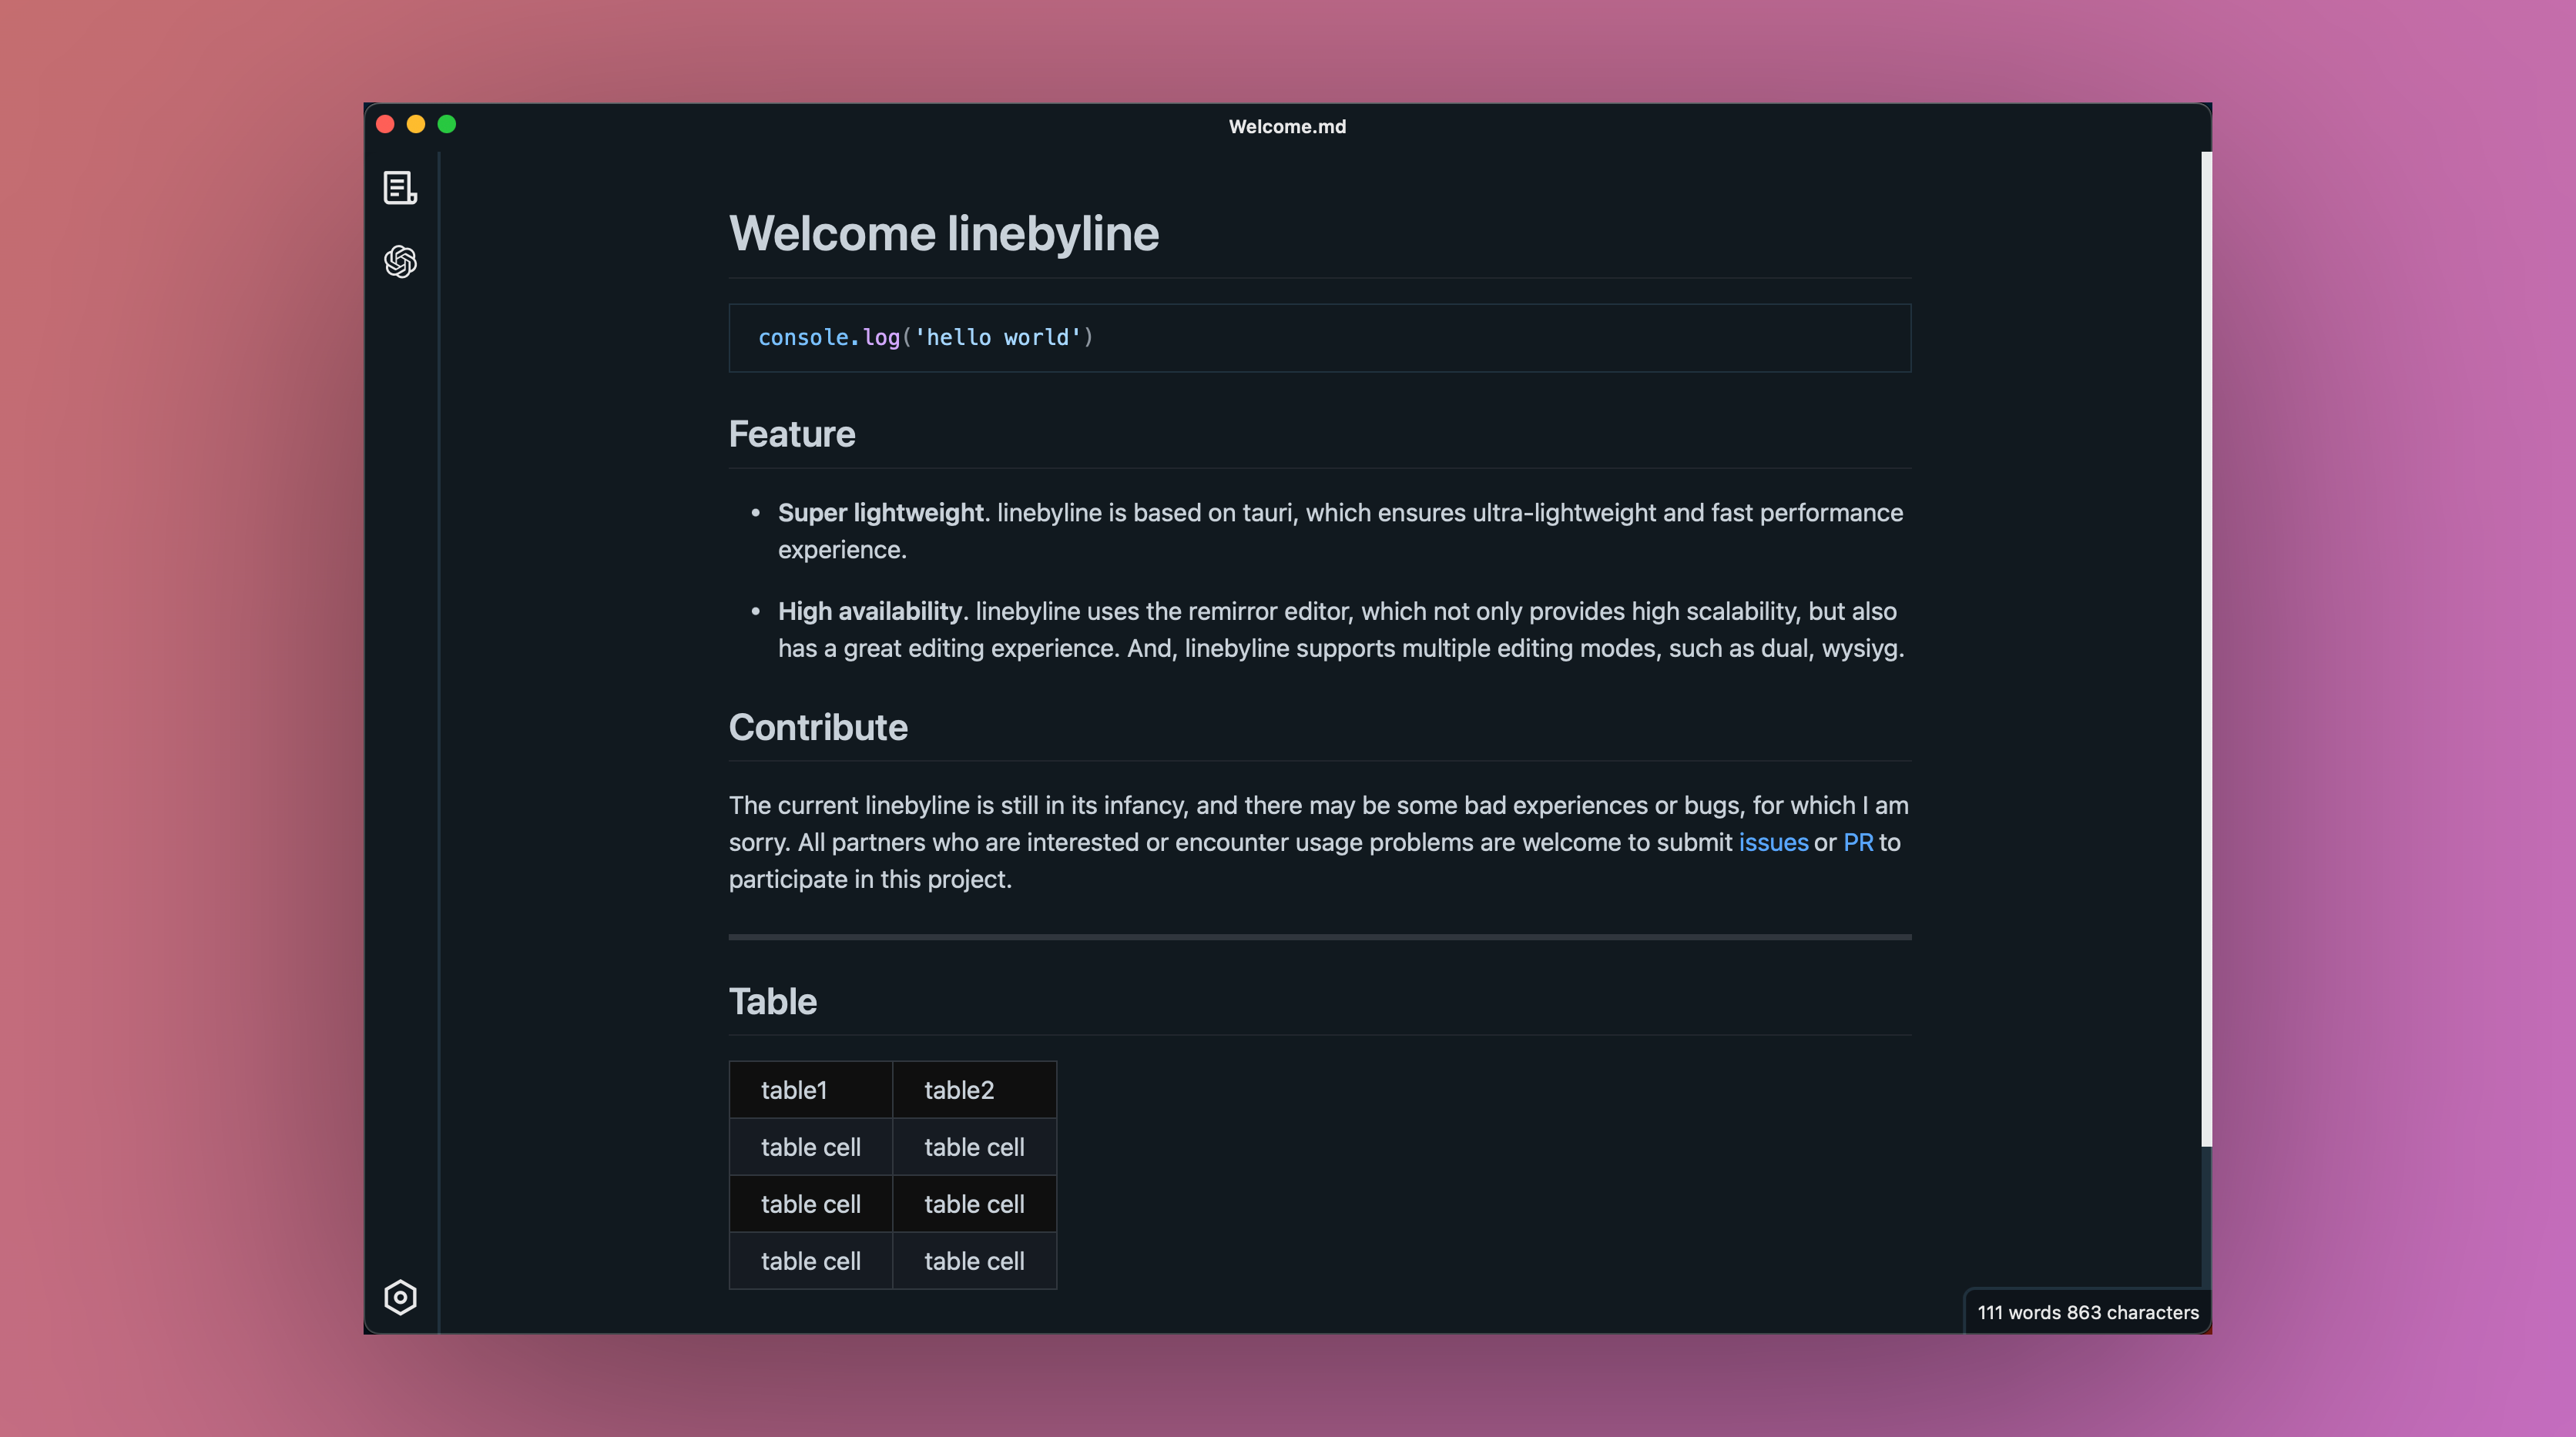The height and width of the screenshot is (1437, 2576).
Task: Click the vertical scrollbar thumb
Action: 2206,648
